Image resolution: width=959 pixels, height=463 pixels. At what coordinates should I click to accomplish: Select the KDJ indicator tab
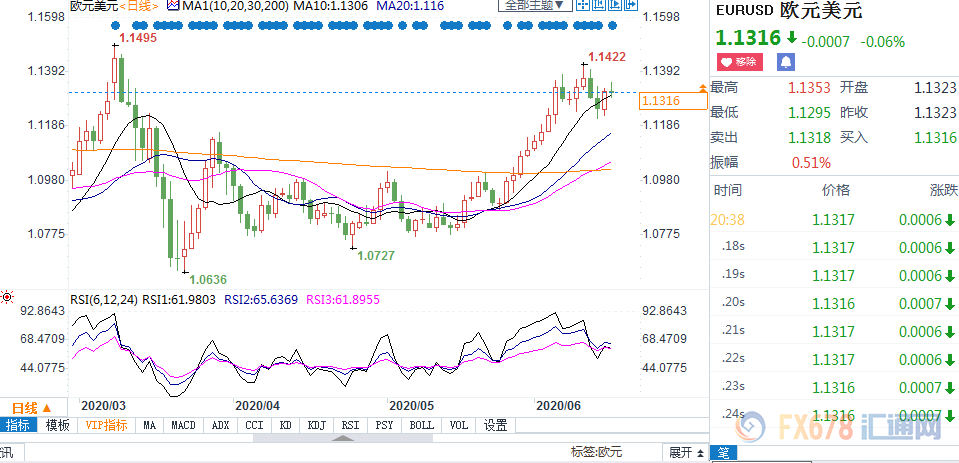(317, 425)
